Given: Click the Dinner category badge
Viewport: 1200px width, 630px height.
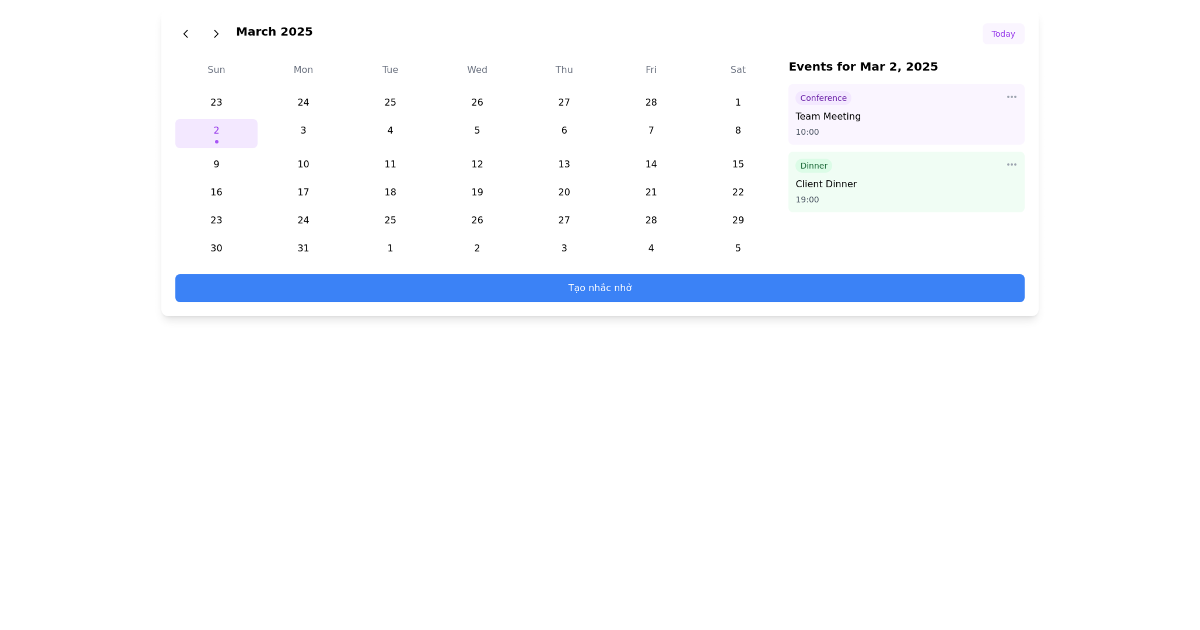Looking at the screenshot, I should click(x=814, y=165).
